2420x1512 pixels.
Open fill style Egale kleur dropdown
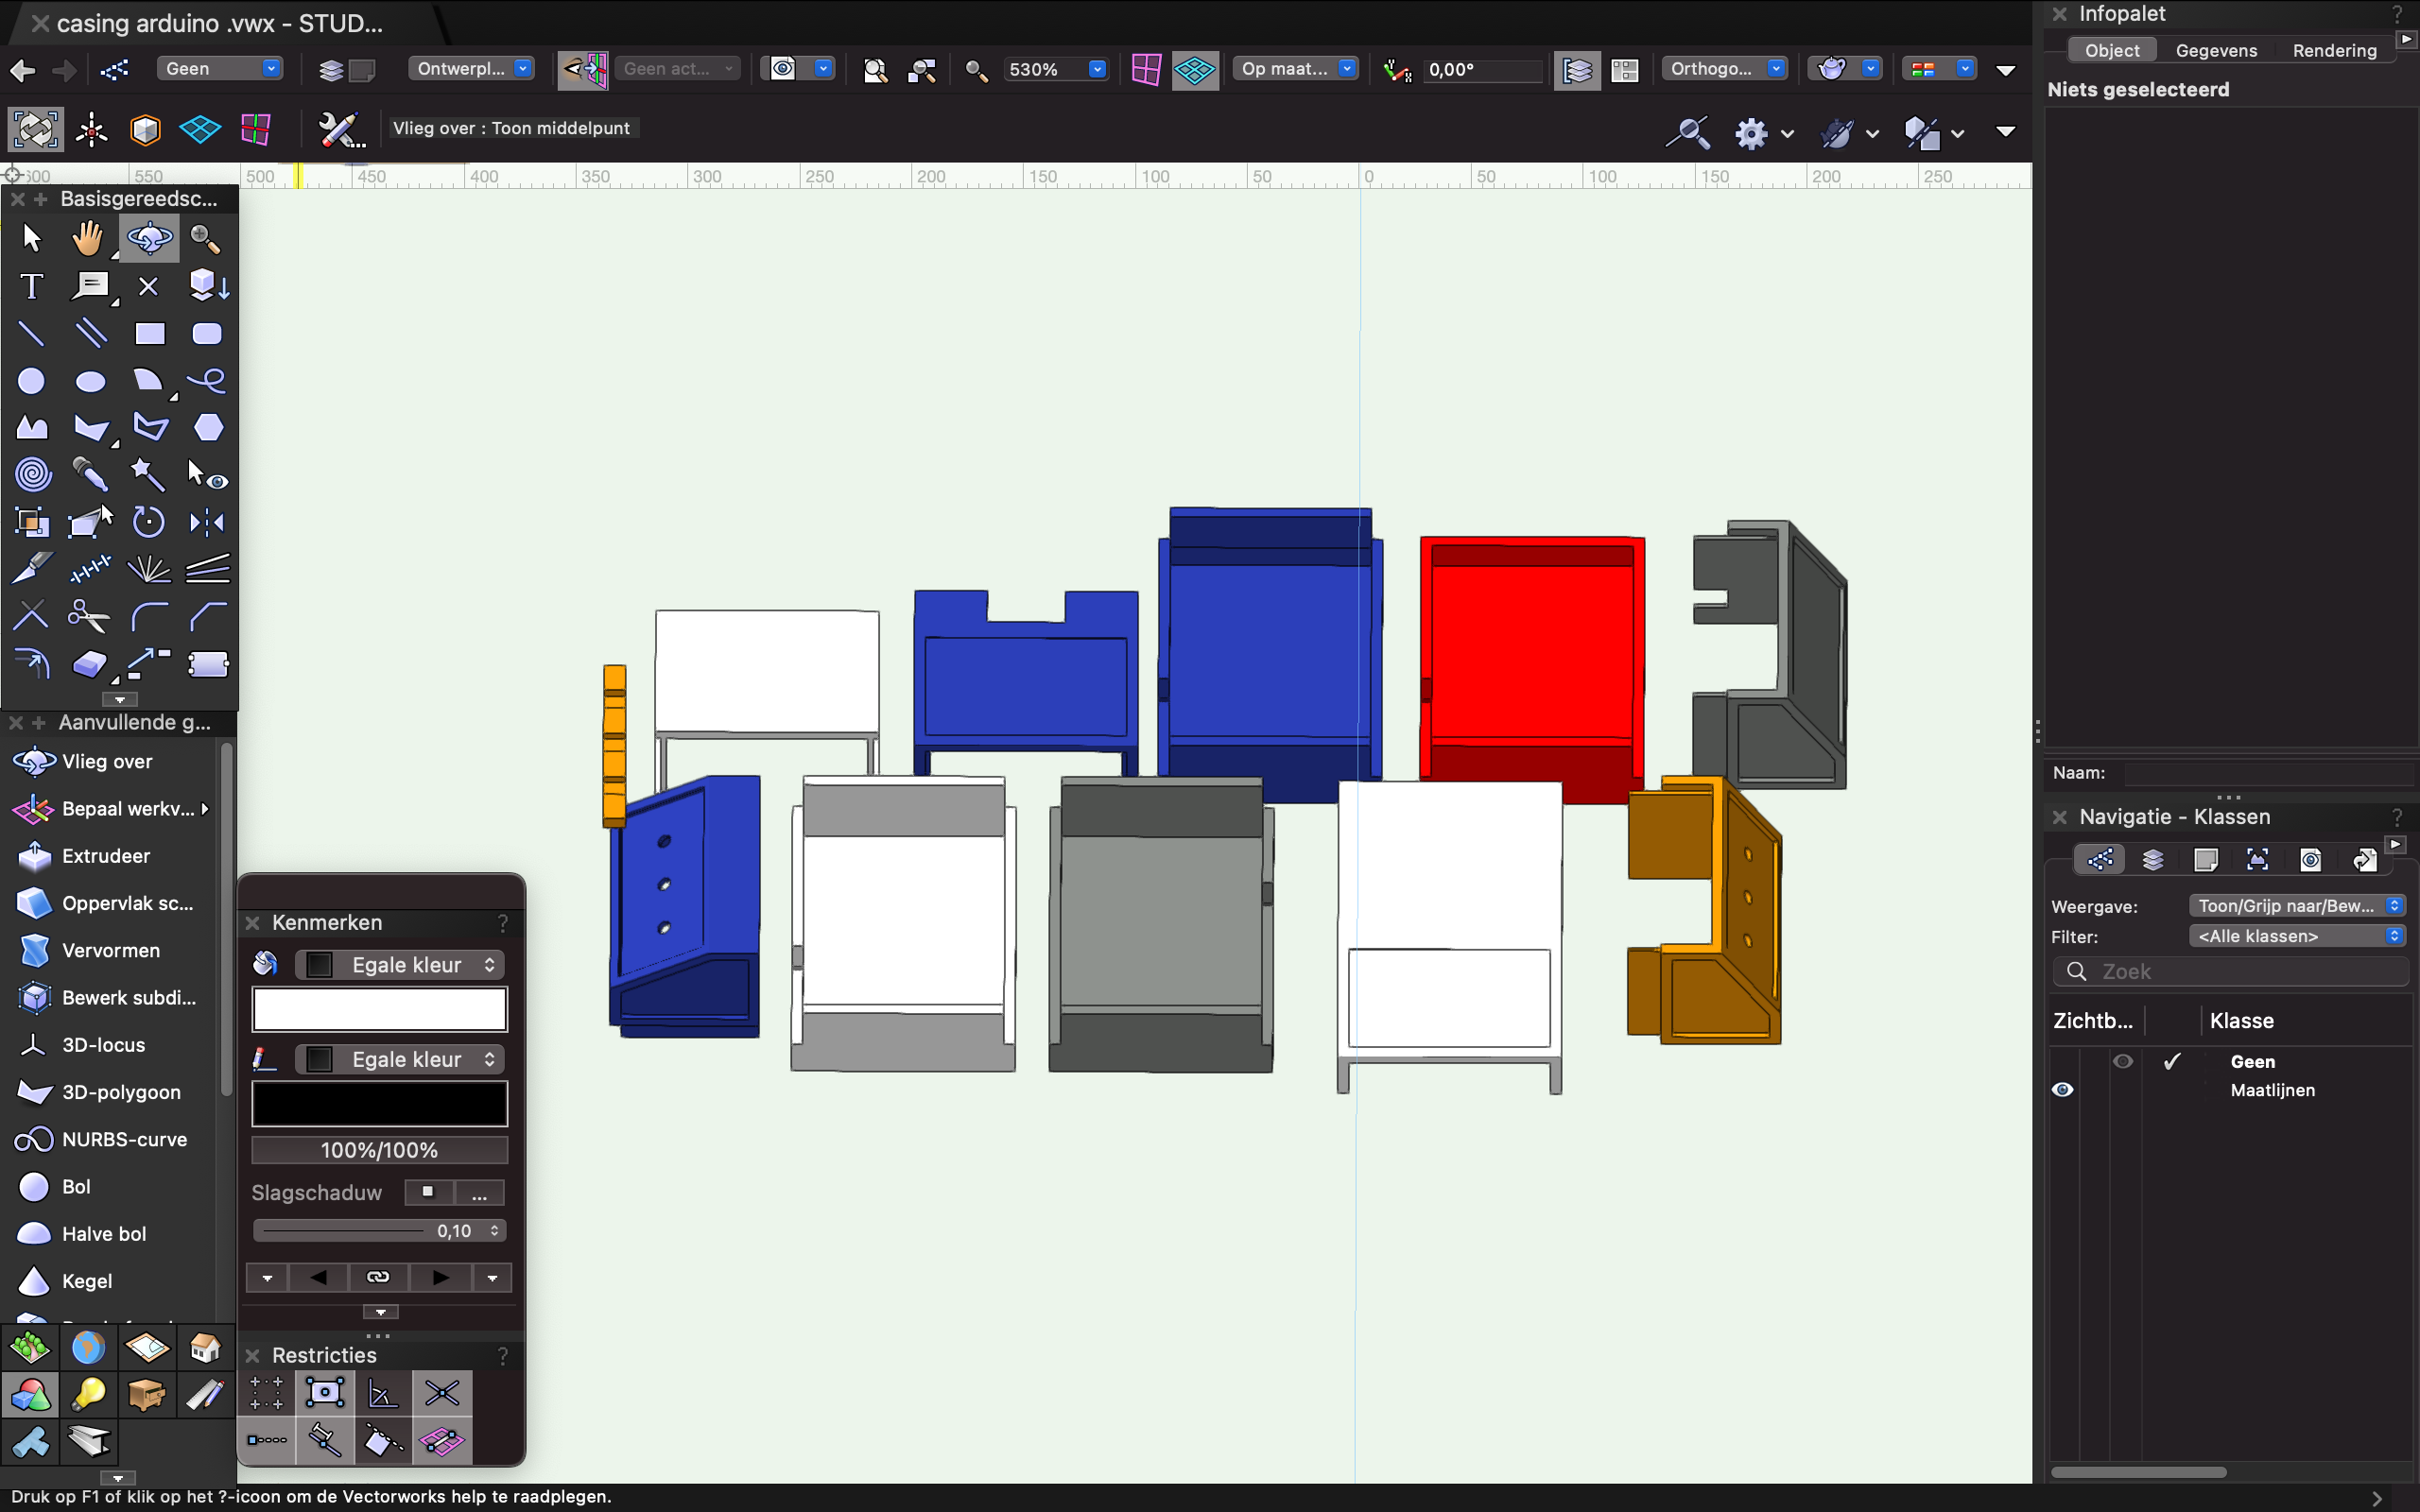point(400,965)
